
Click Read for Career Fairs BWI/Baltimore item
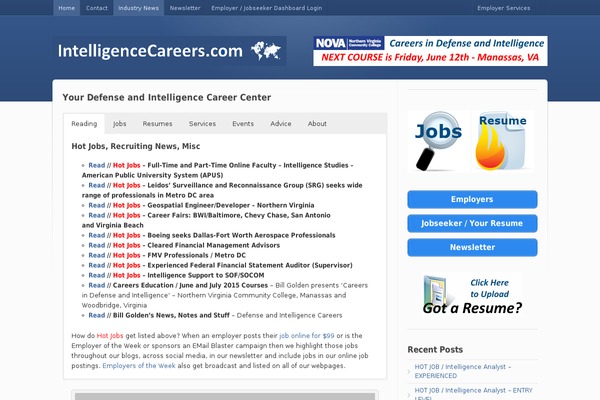[96, 215]
